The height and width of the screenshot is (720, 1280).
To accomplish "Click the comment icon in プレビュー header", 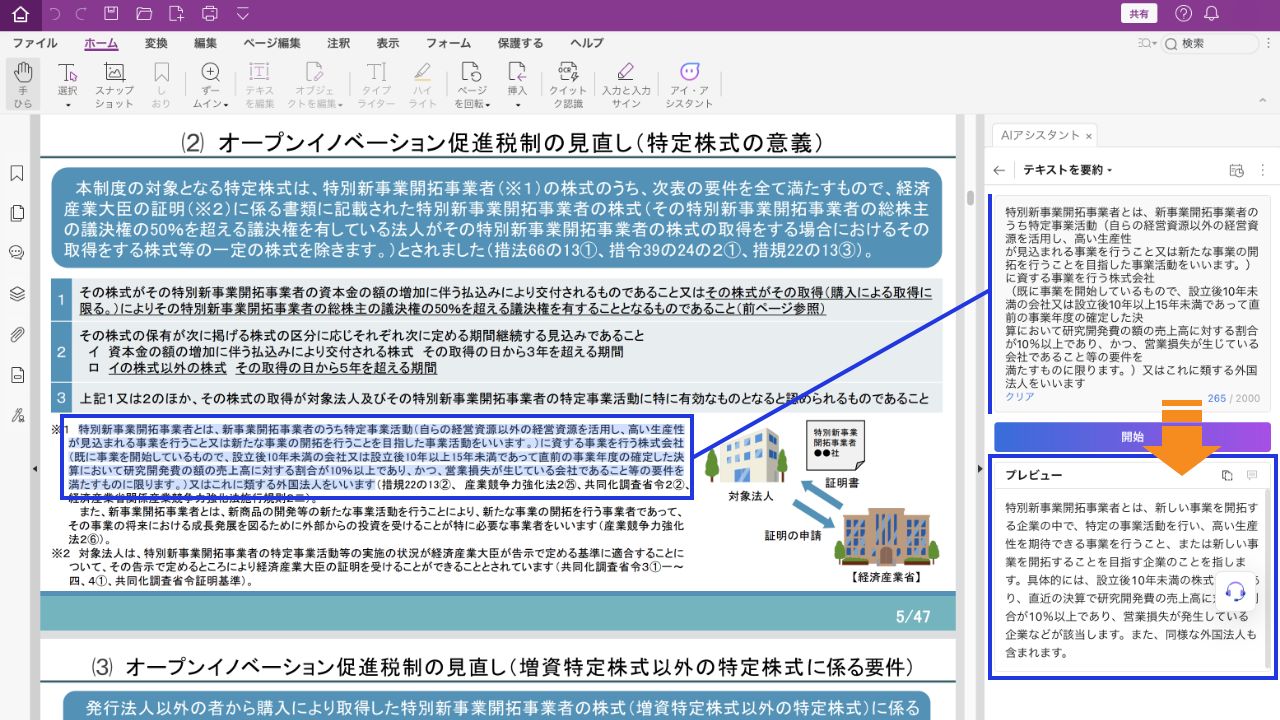I will coord(1251,475).
